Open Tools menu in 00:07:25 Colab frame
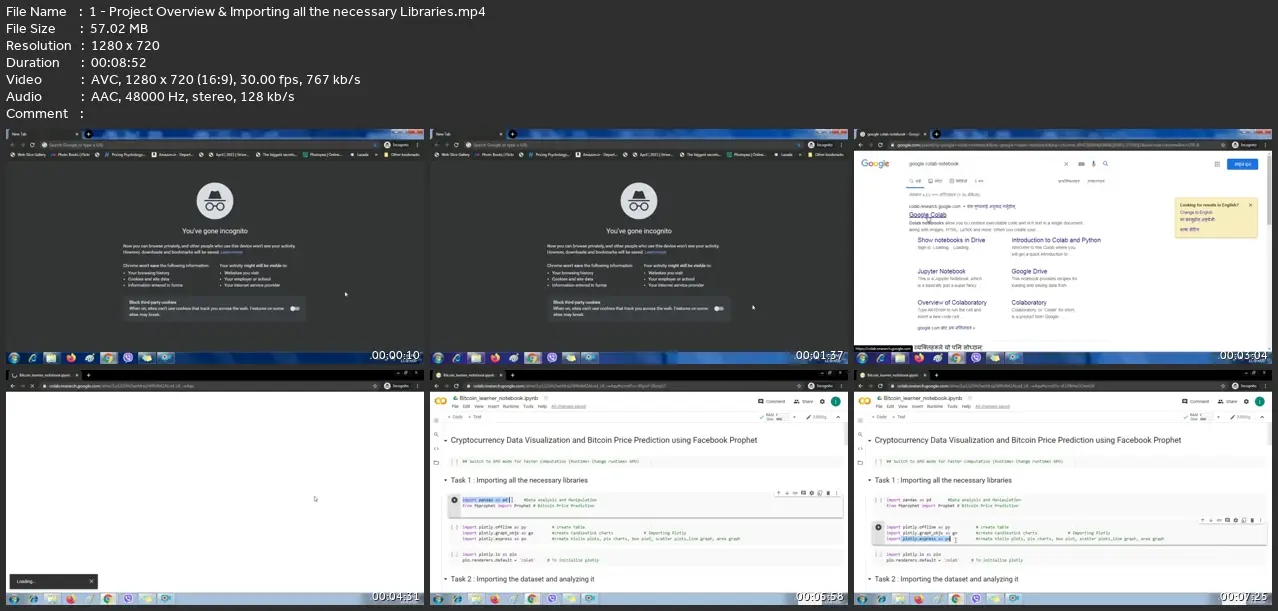The image size is (1278, 611). coord(952,406)
